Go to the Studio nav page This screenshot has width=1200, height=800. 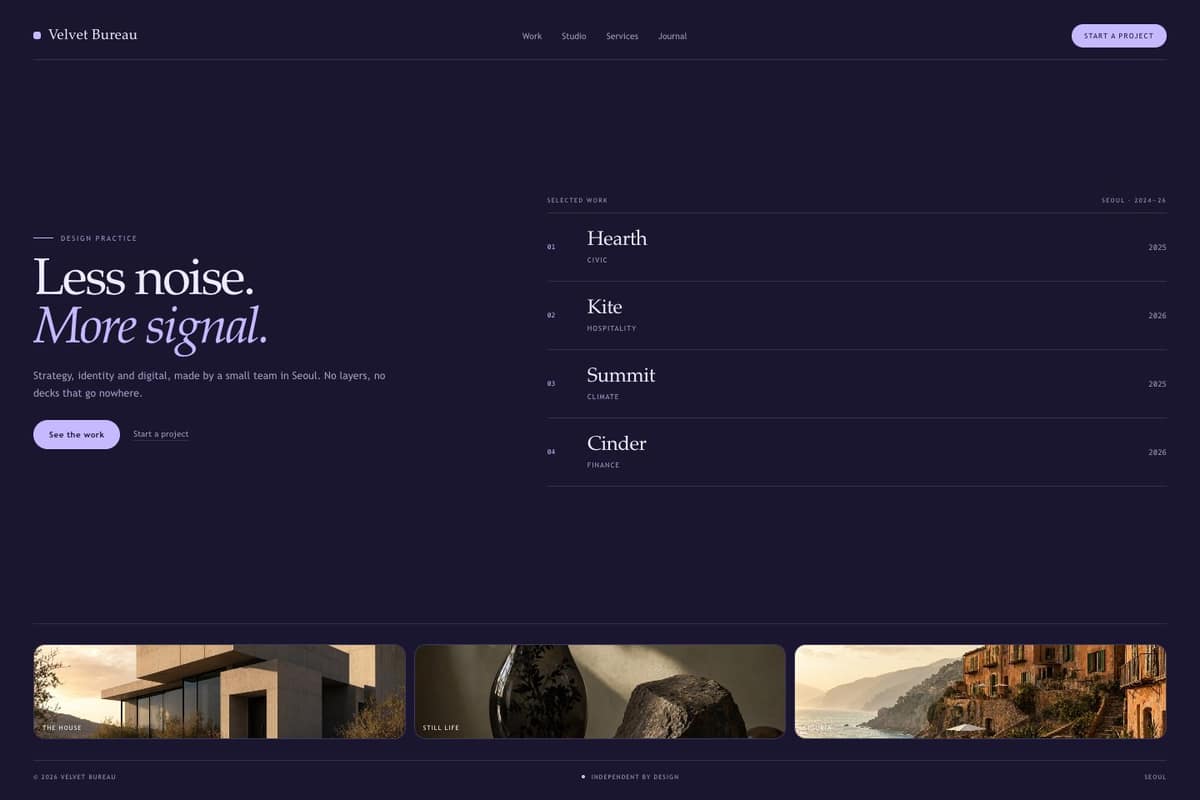tap(574, 36)
